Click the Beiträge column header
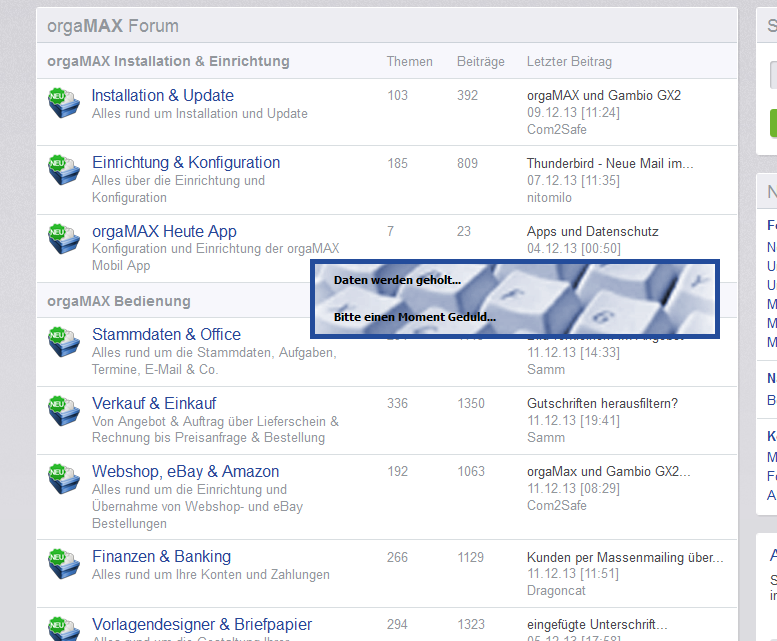Screen dimensions: 777x641 tap(481, 61)
